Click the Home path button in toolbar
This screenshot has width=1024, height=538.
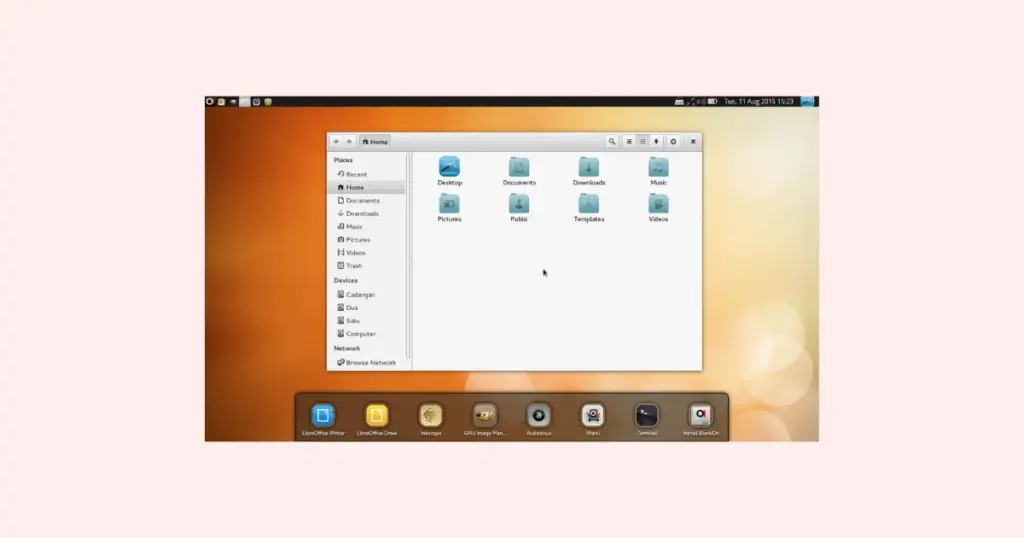[375, 142]
